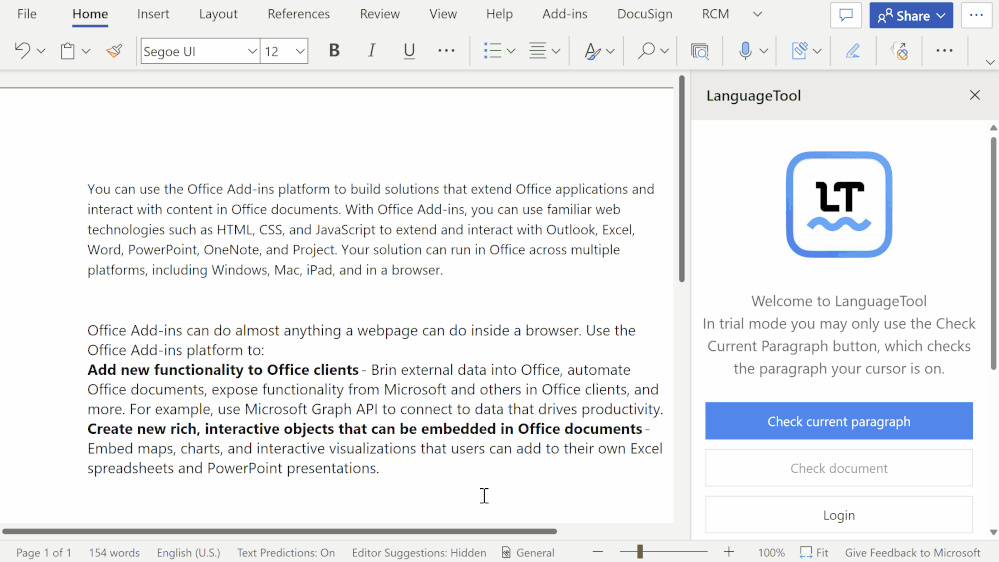The width and height of the screenshot is (999, 562).
Task: Click Editor Suggestions: Hidden status
Action: (419, 552)
